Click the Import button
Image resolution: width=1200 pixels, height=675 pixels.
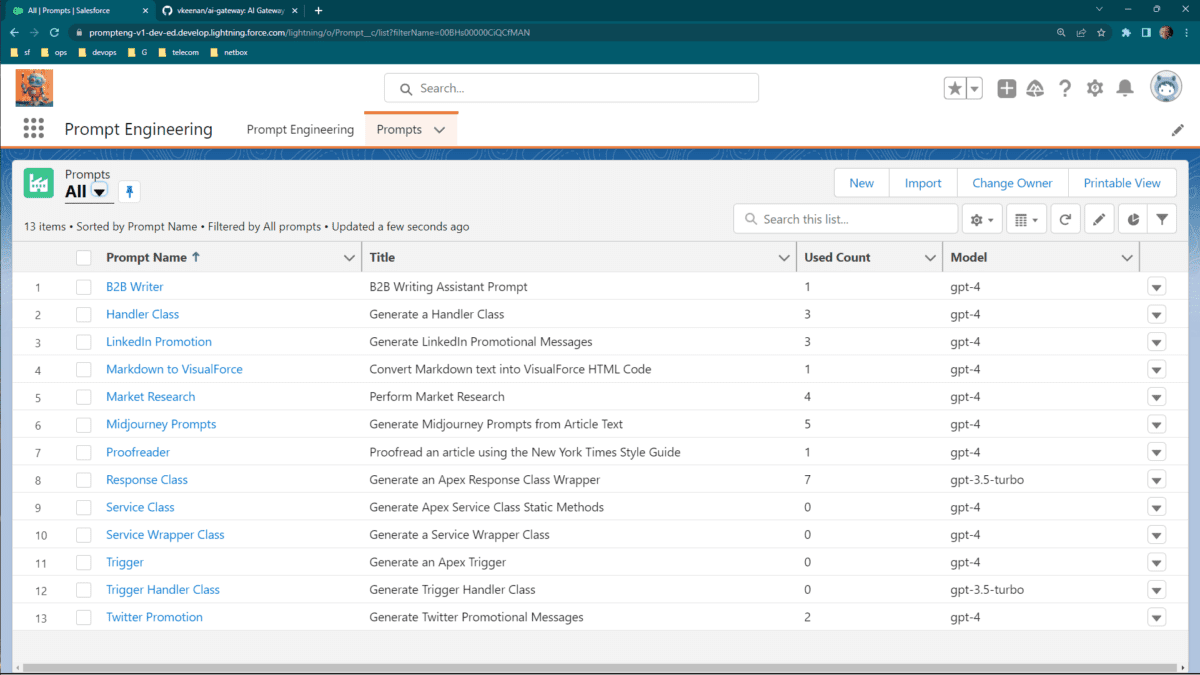[923, 183]
